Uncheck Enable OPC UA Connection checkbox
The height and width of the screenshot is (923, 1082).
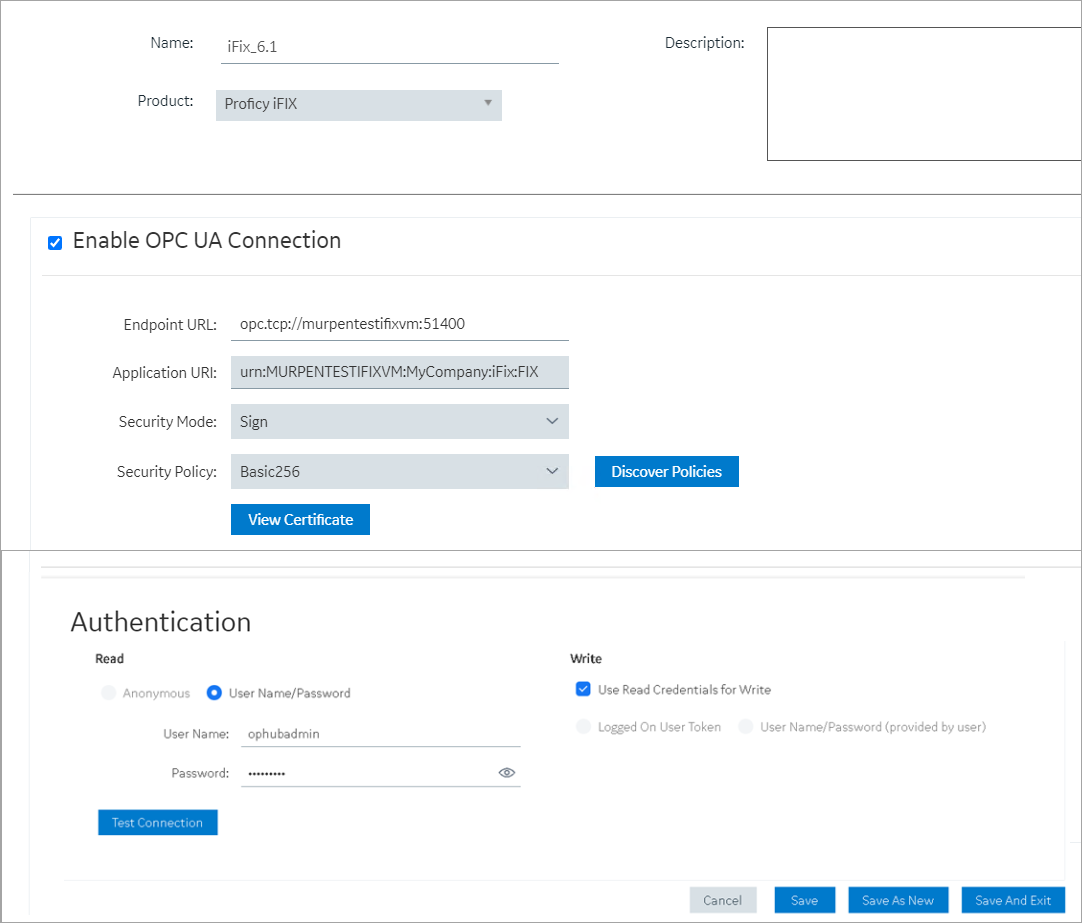(x=55, y=243)
